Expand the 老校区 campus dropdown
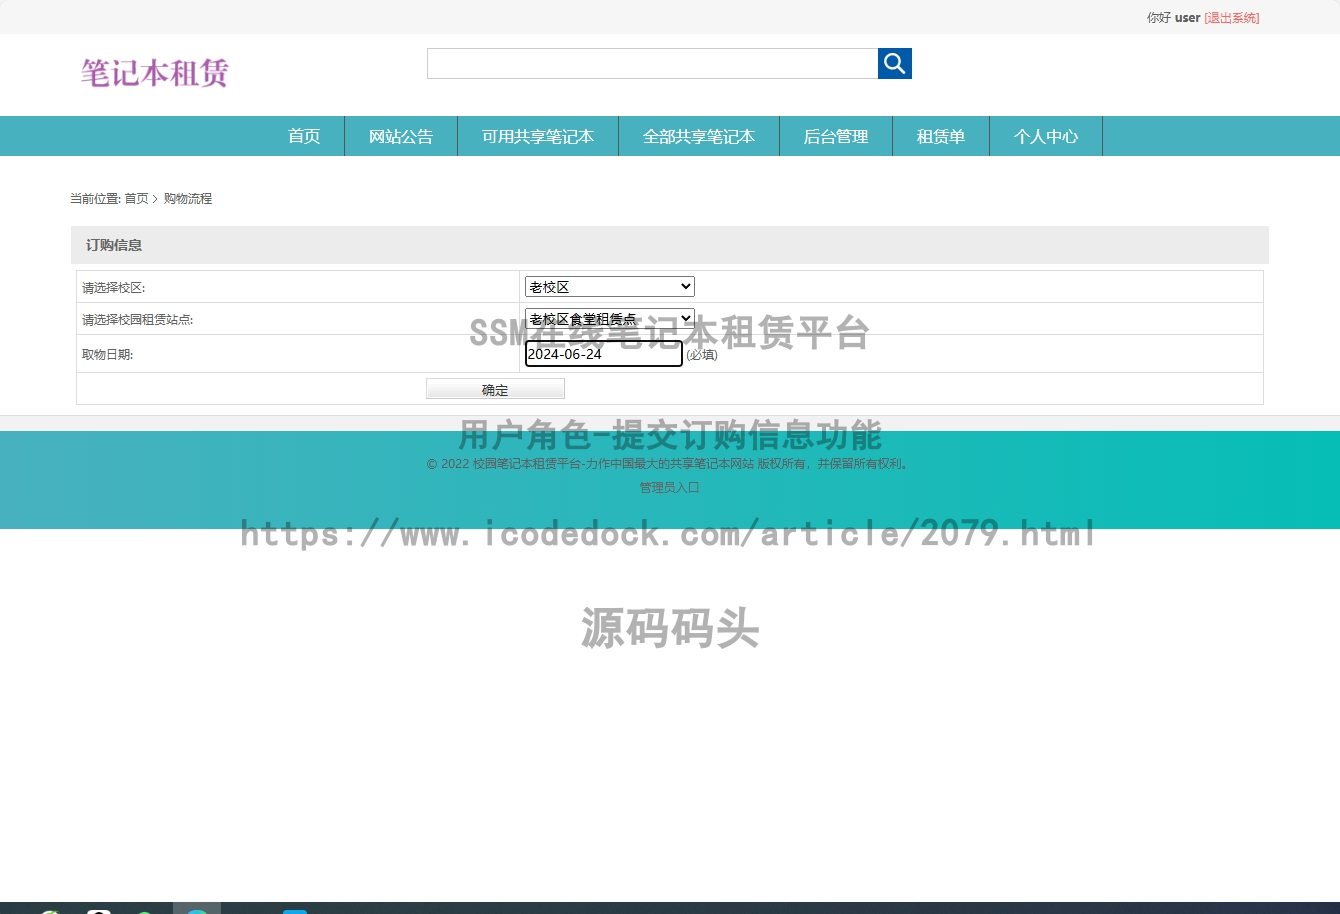 pyautogui.click(x=610, y=287)
